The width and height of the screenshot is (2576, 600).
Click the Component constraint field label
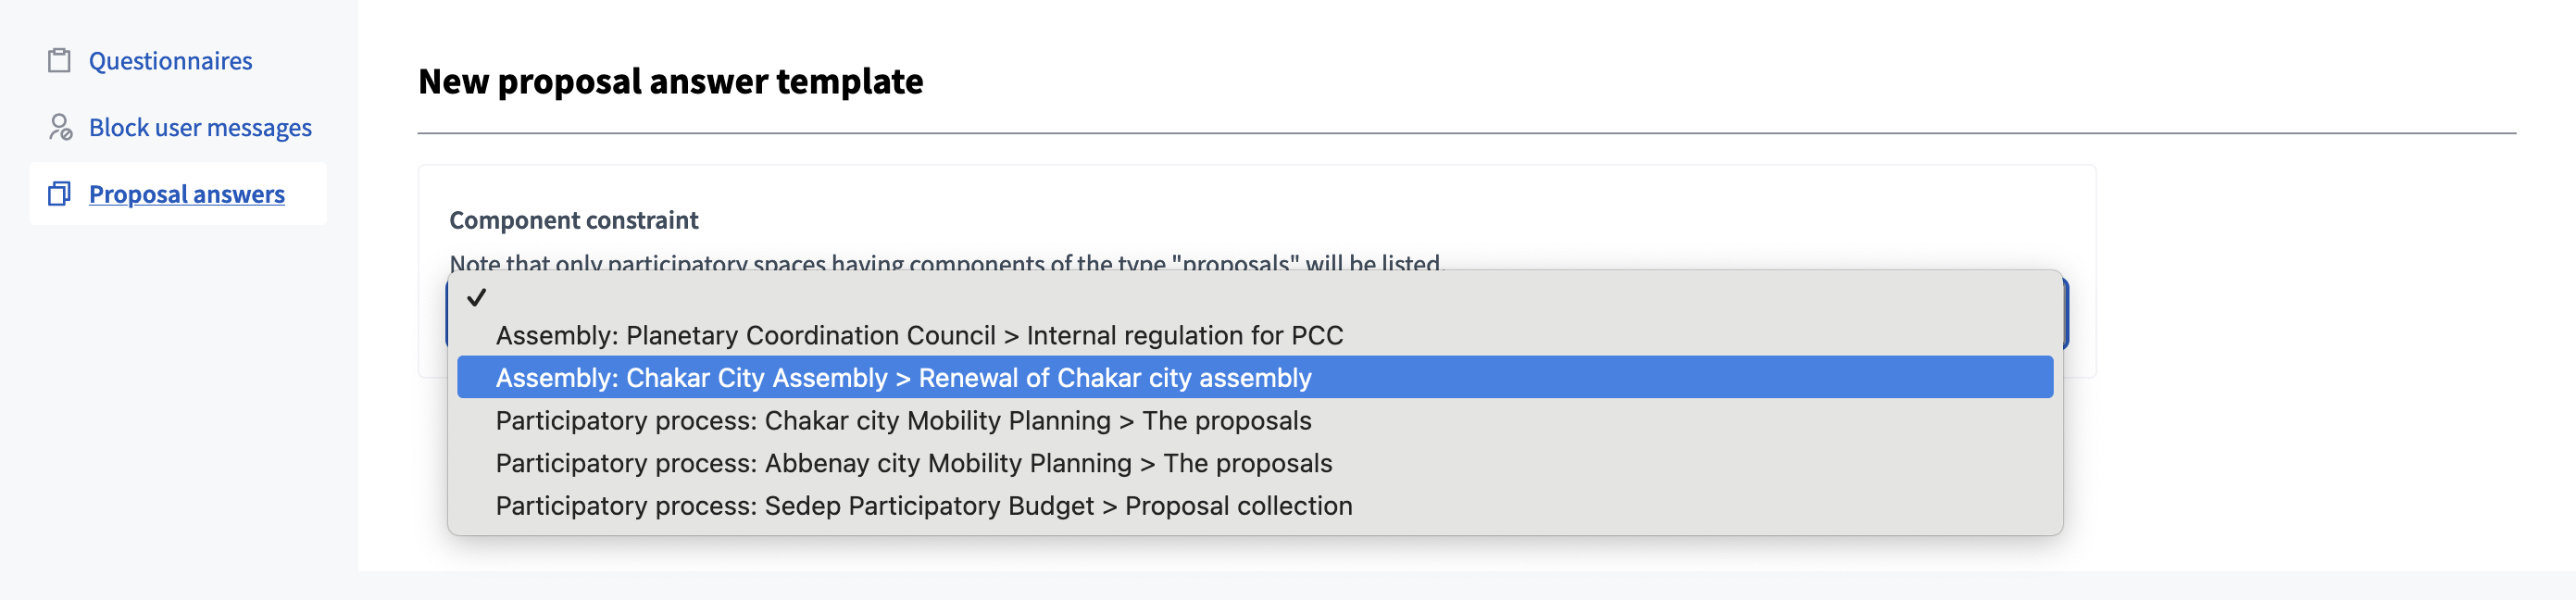(x=573, y=220)
